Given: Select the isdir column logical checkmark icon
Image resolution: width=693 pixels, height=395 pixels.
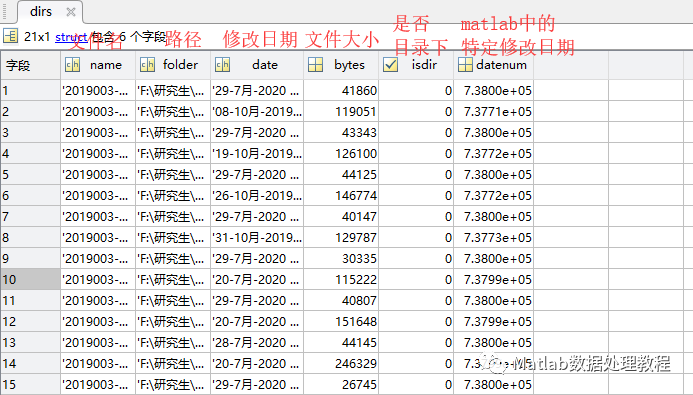Looking at the screenshot, I should coord(390,65).
